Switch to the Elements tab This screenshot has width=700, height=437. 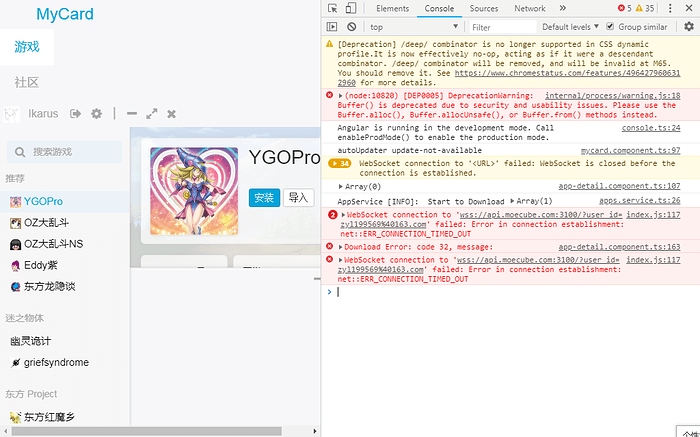point(392,8)
